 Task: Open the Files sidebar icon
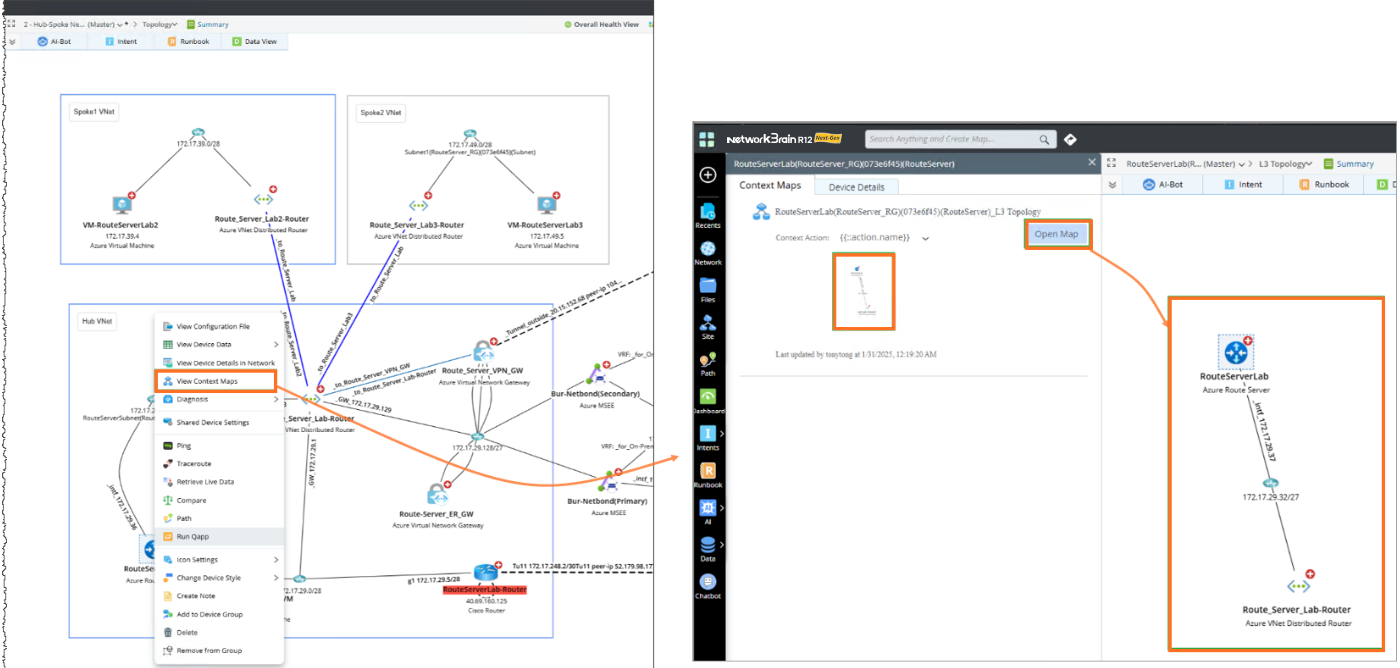pyautogui.click(x=708, y=289)
